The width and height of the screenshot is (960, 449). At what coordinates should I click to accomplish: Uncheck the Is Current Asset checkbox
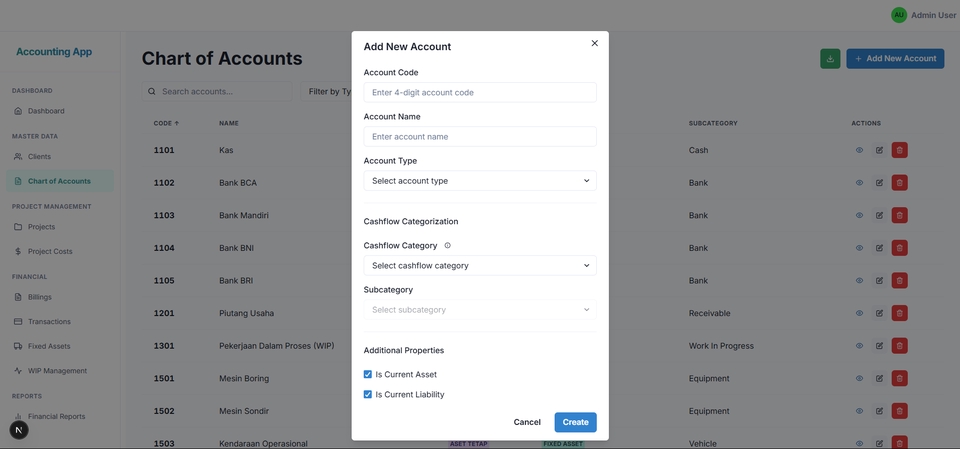368,374
